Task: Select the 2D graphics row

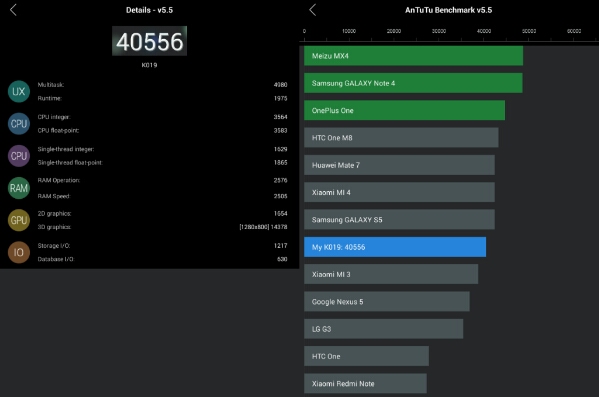Action: coord(162,213)
